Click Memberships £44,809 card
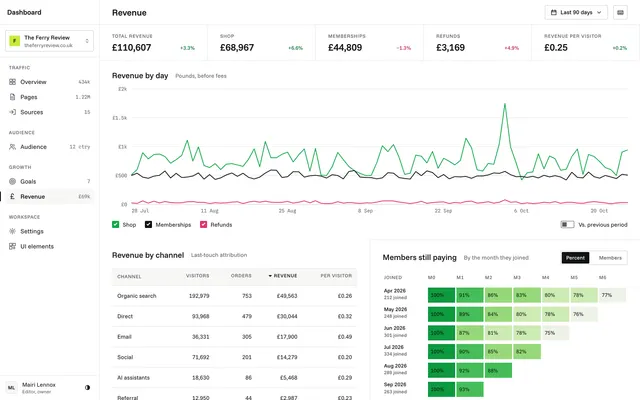 (x=369, y=43)
